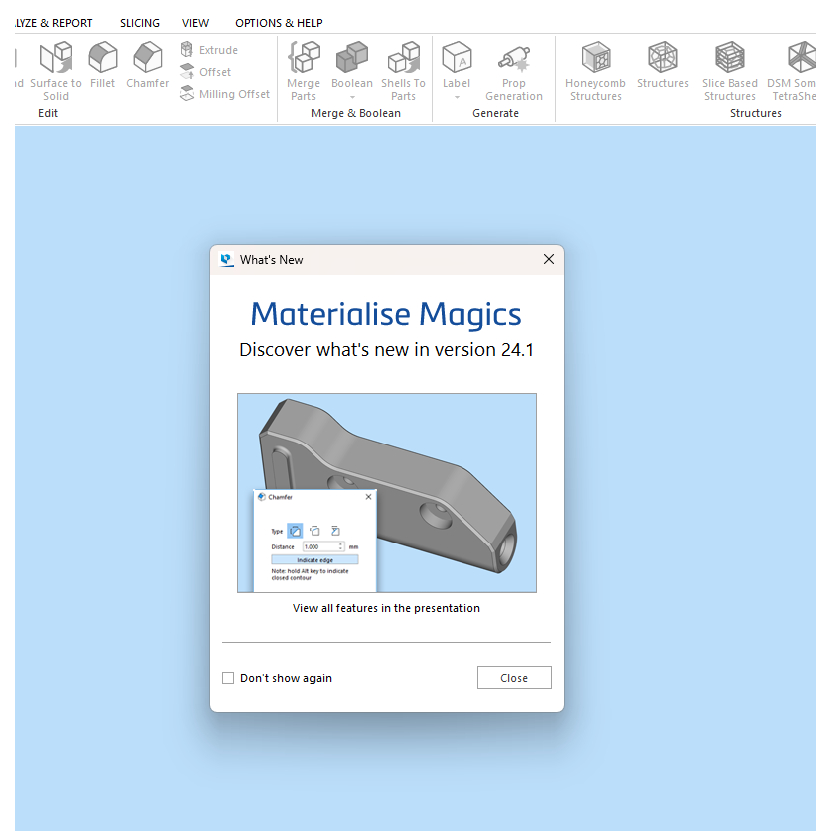Open the Slicing ribbon tab
831x831 pixels.
139,23
